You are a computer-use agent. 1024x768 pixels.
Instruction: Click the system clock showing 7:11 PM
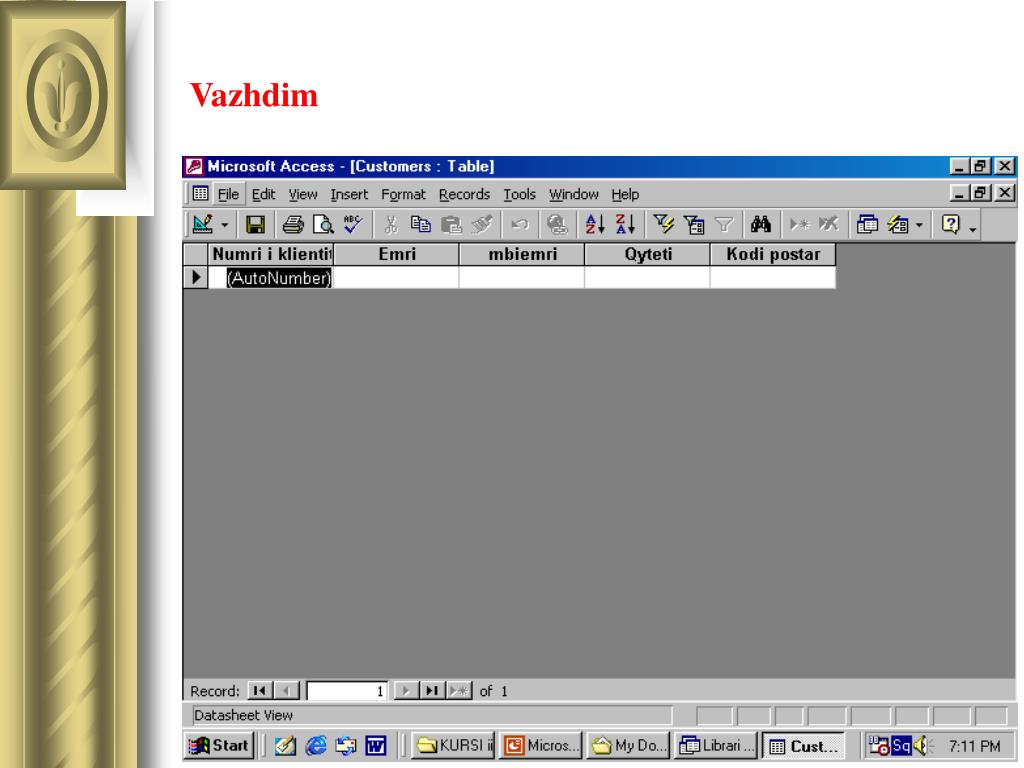coord(974,746)
